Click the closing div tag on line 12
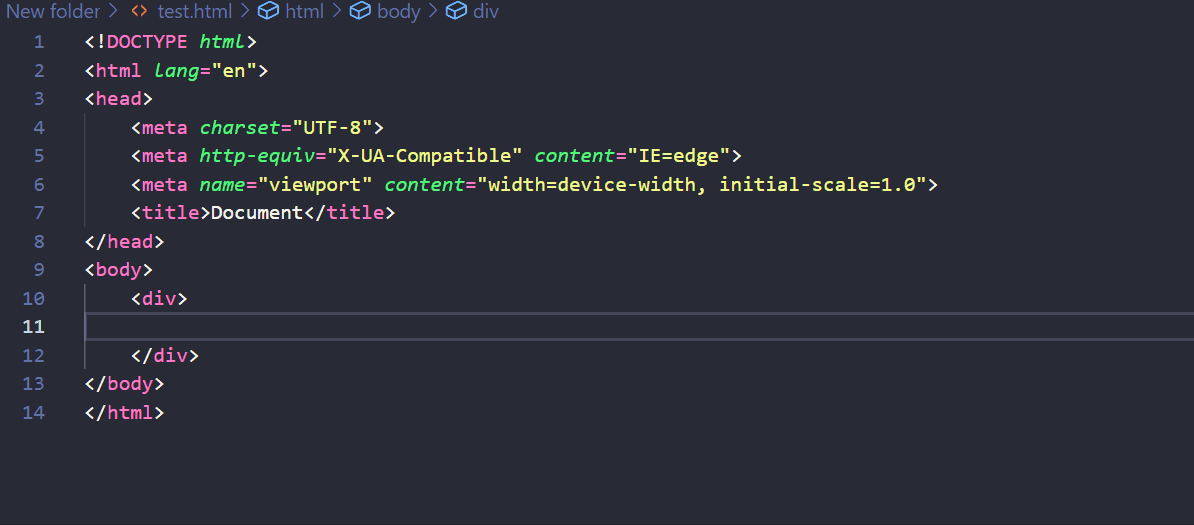Viewport: 1194px width, 525px height. 165,356
